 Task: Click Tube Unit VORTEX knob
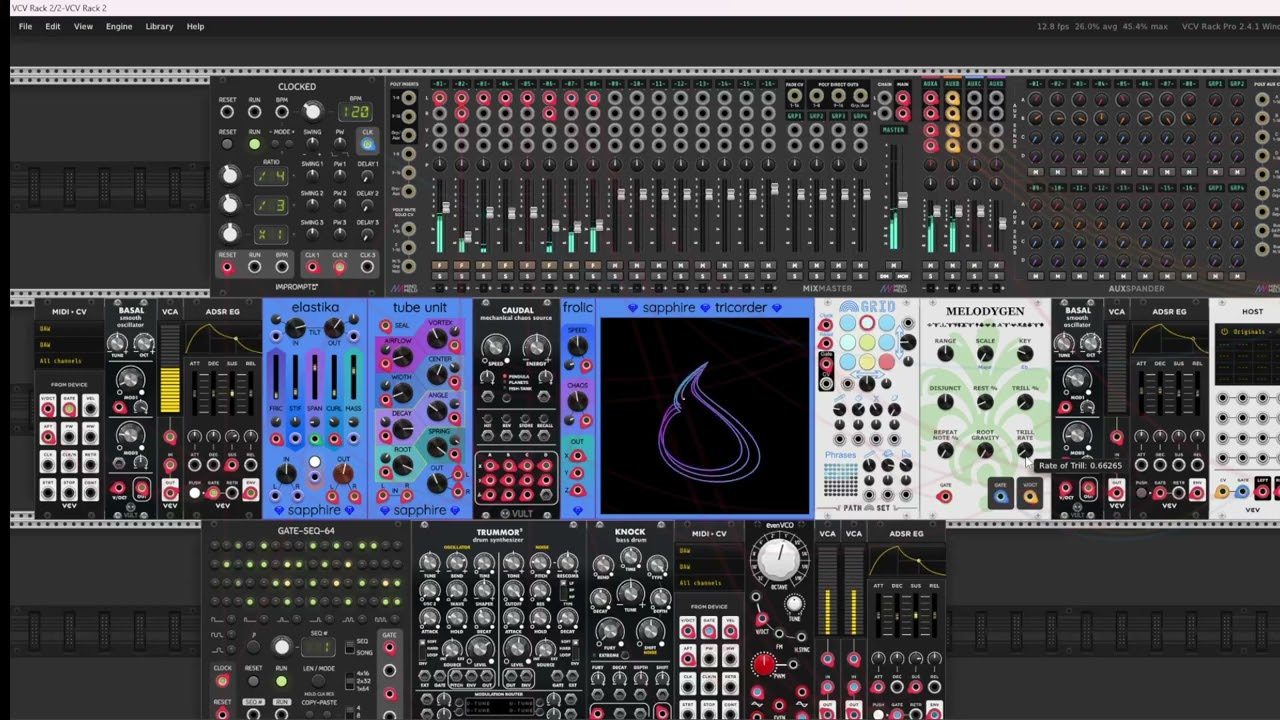point(438,336)
